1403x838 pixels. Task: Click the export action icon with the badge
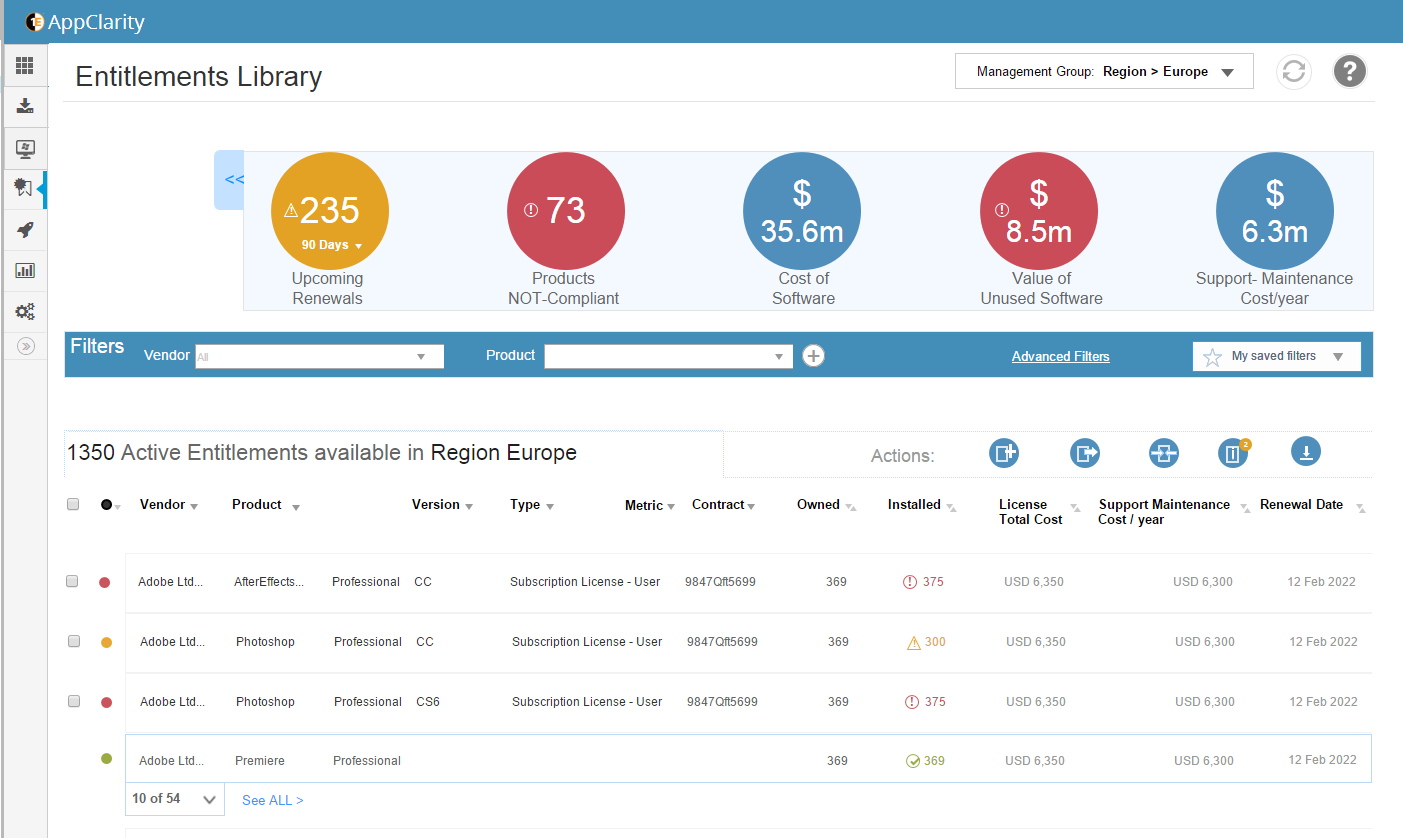point(1233,453)
